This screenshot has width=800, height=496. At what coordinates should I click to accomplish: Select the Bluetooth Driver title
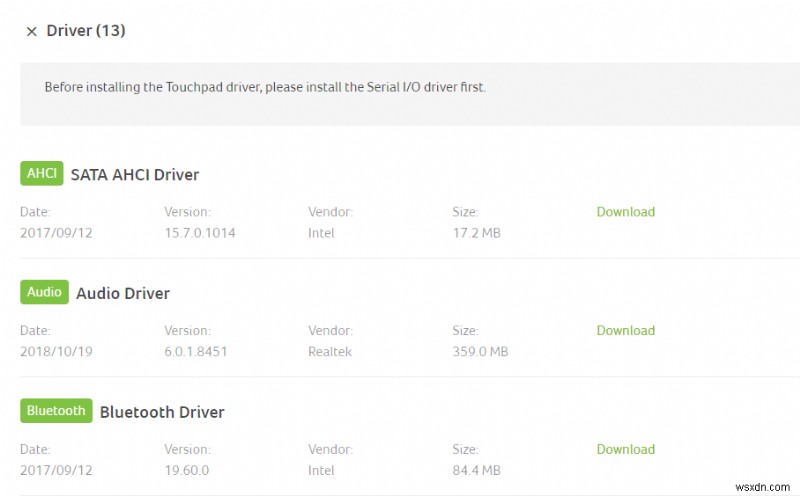coord(162,412)
